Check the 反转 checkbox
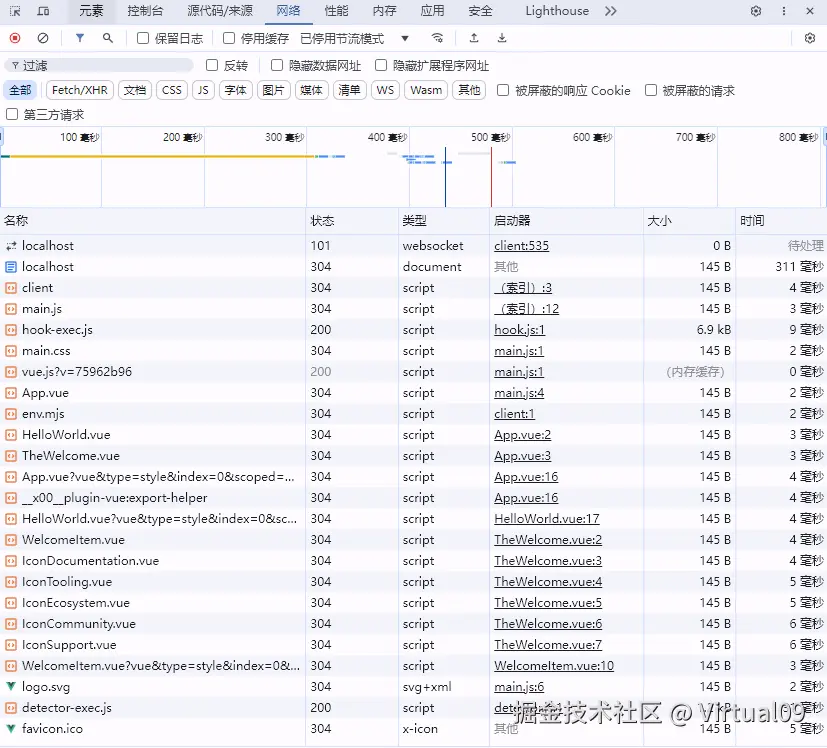 (212, 65)
